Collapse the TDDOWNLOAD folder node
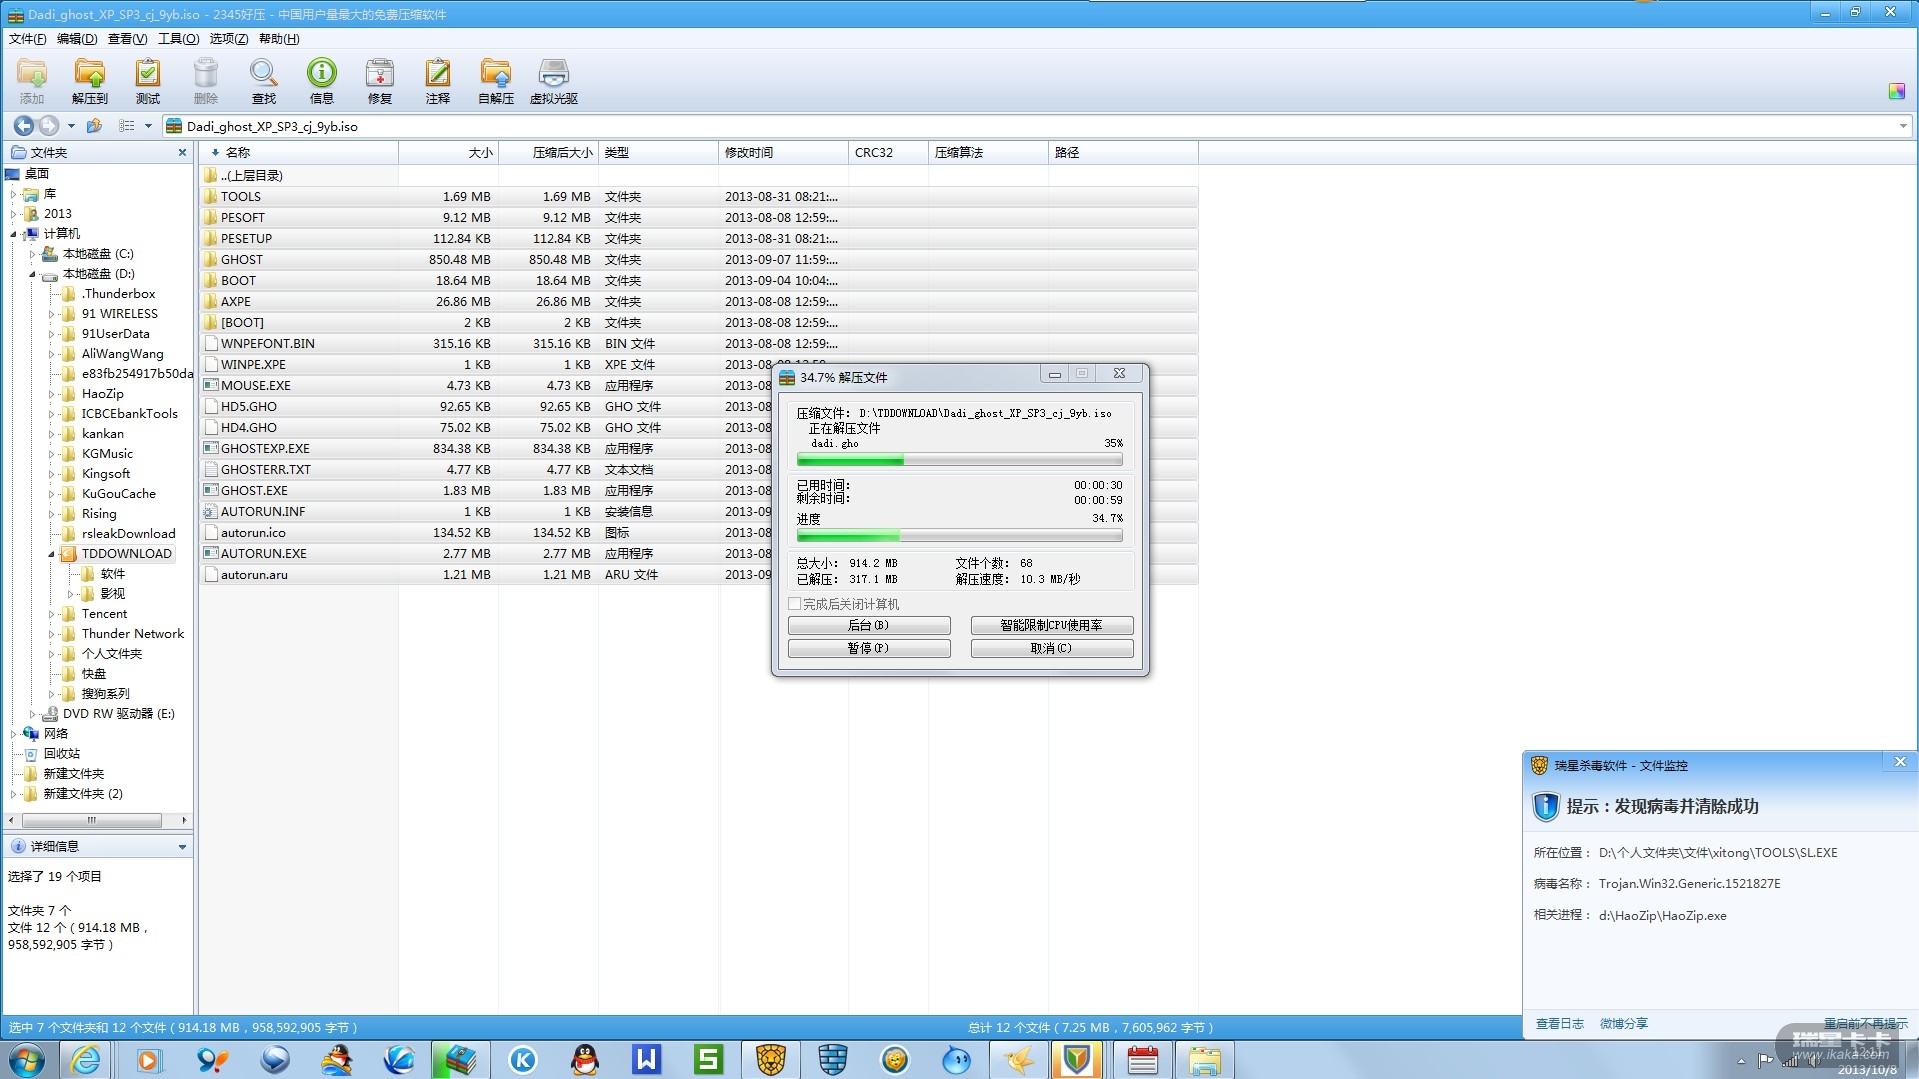 coord(51,554)
